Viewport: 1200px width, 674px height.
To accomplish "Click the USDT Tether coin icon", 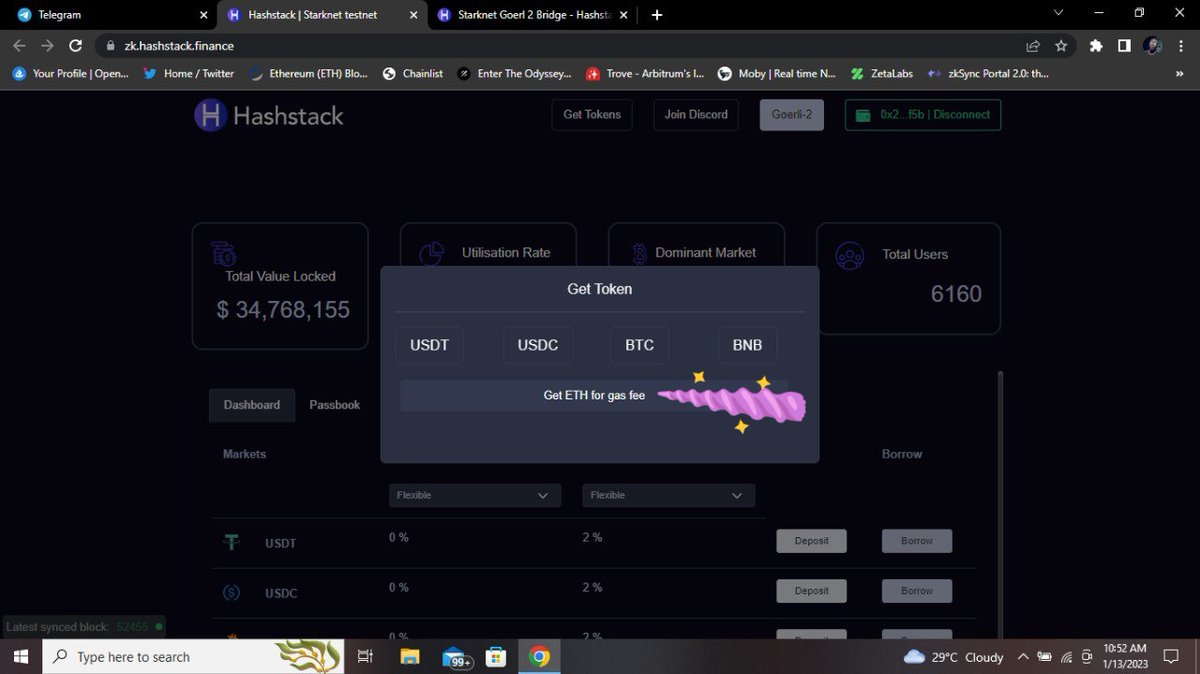I will coord(232,542).
